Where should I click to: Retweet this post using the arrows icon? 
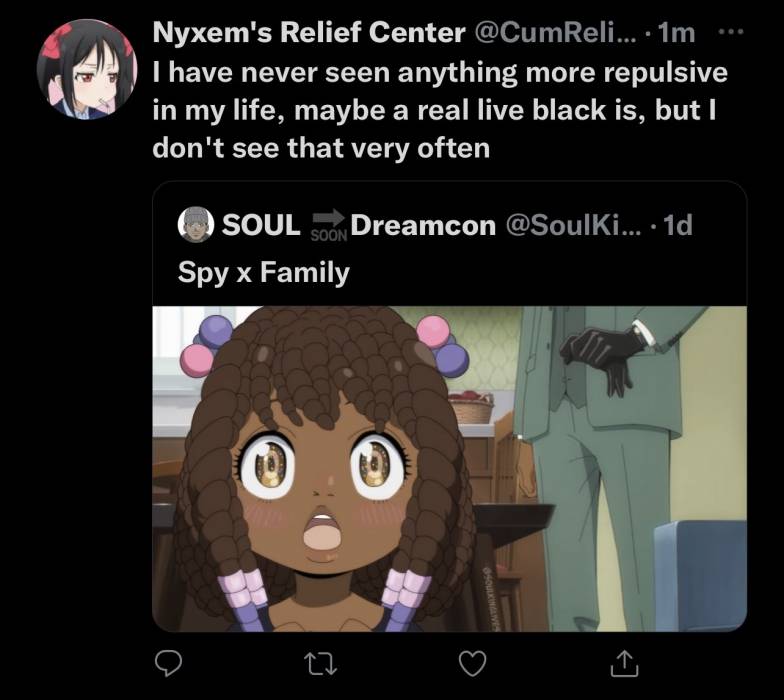320,664
